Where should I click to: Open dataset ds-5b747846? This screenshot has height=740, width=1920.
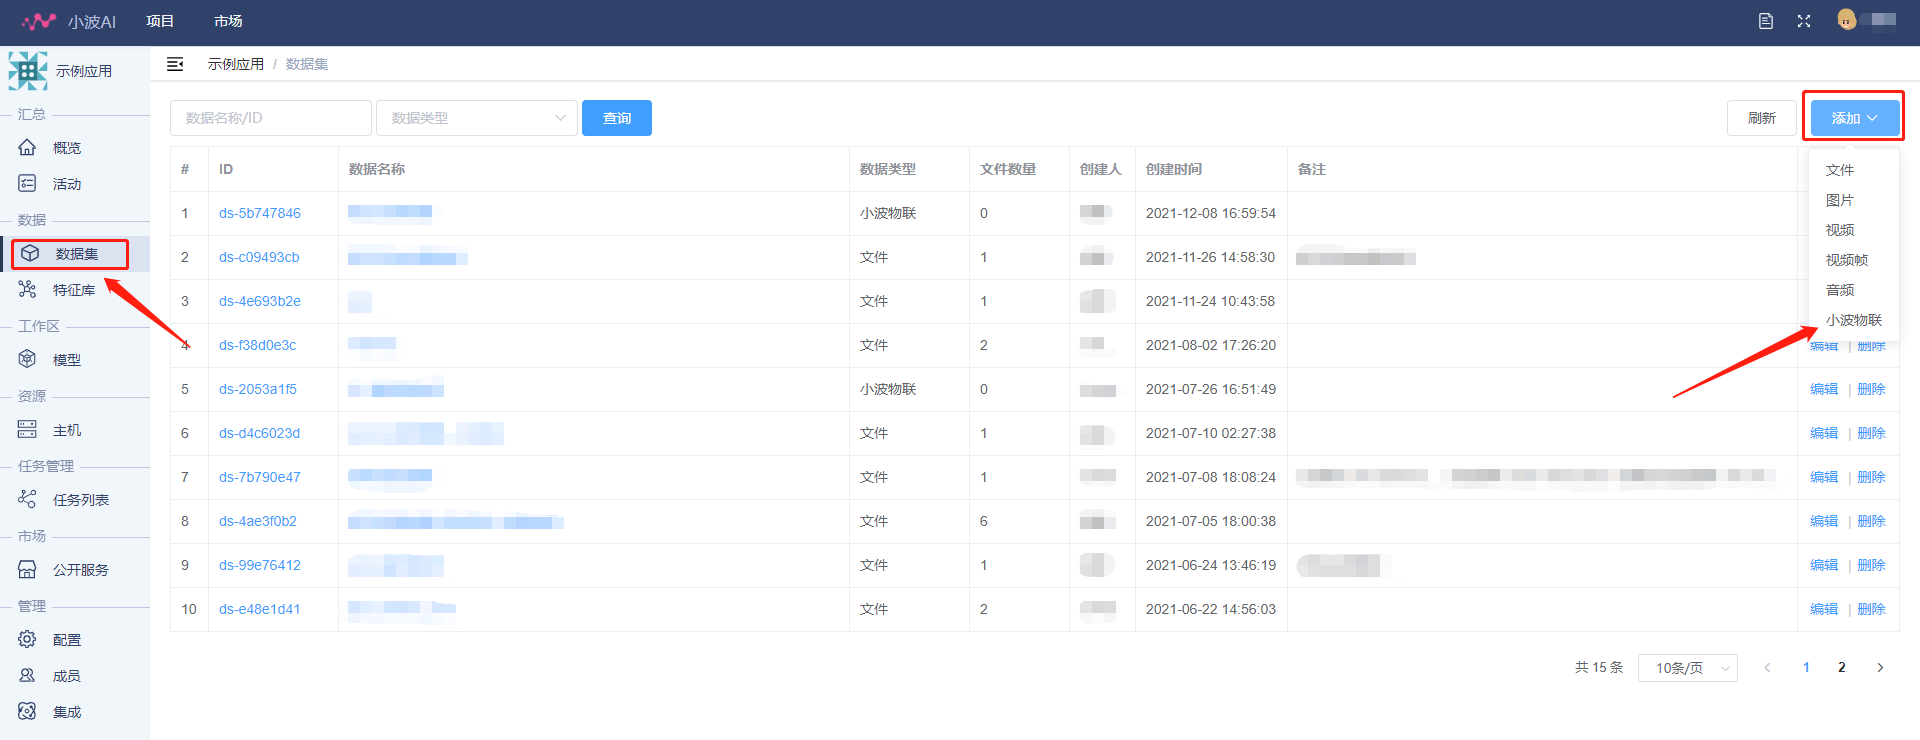coord(260,213)
